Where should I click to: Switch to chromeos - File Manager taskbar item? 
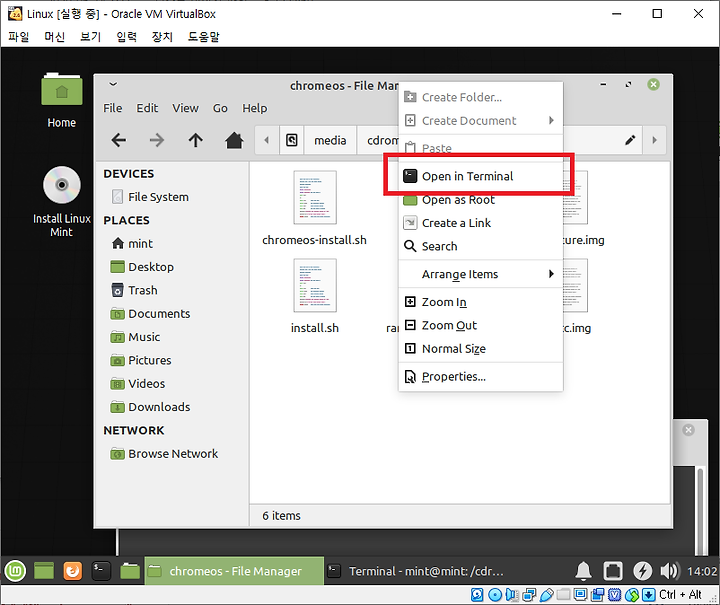234,571
